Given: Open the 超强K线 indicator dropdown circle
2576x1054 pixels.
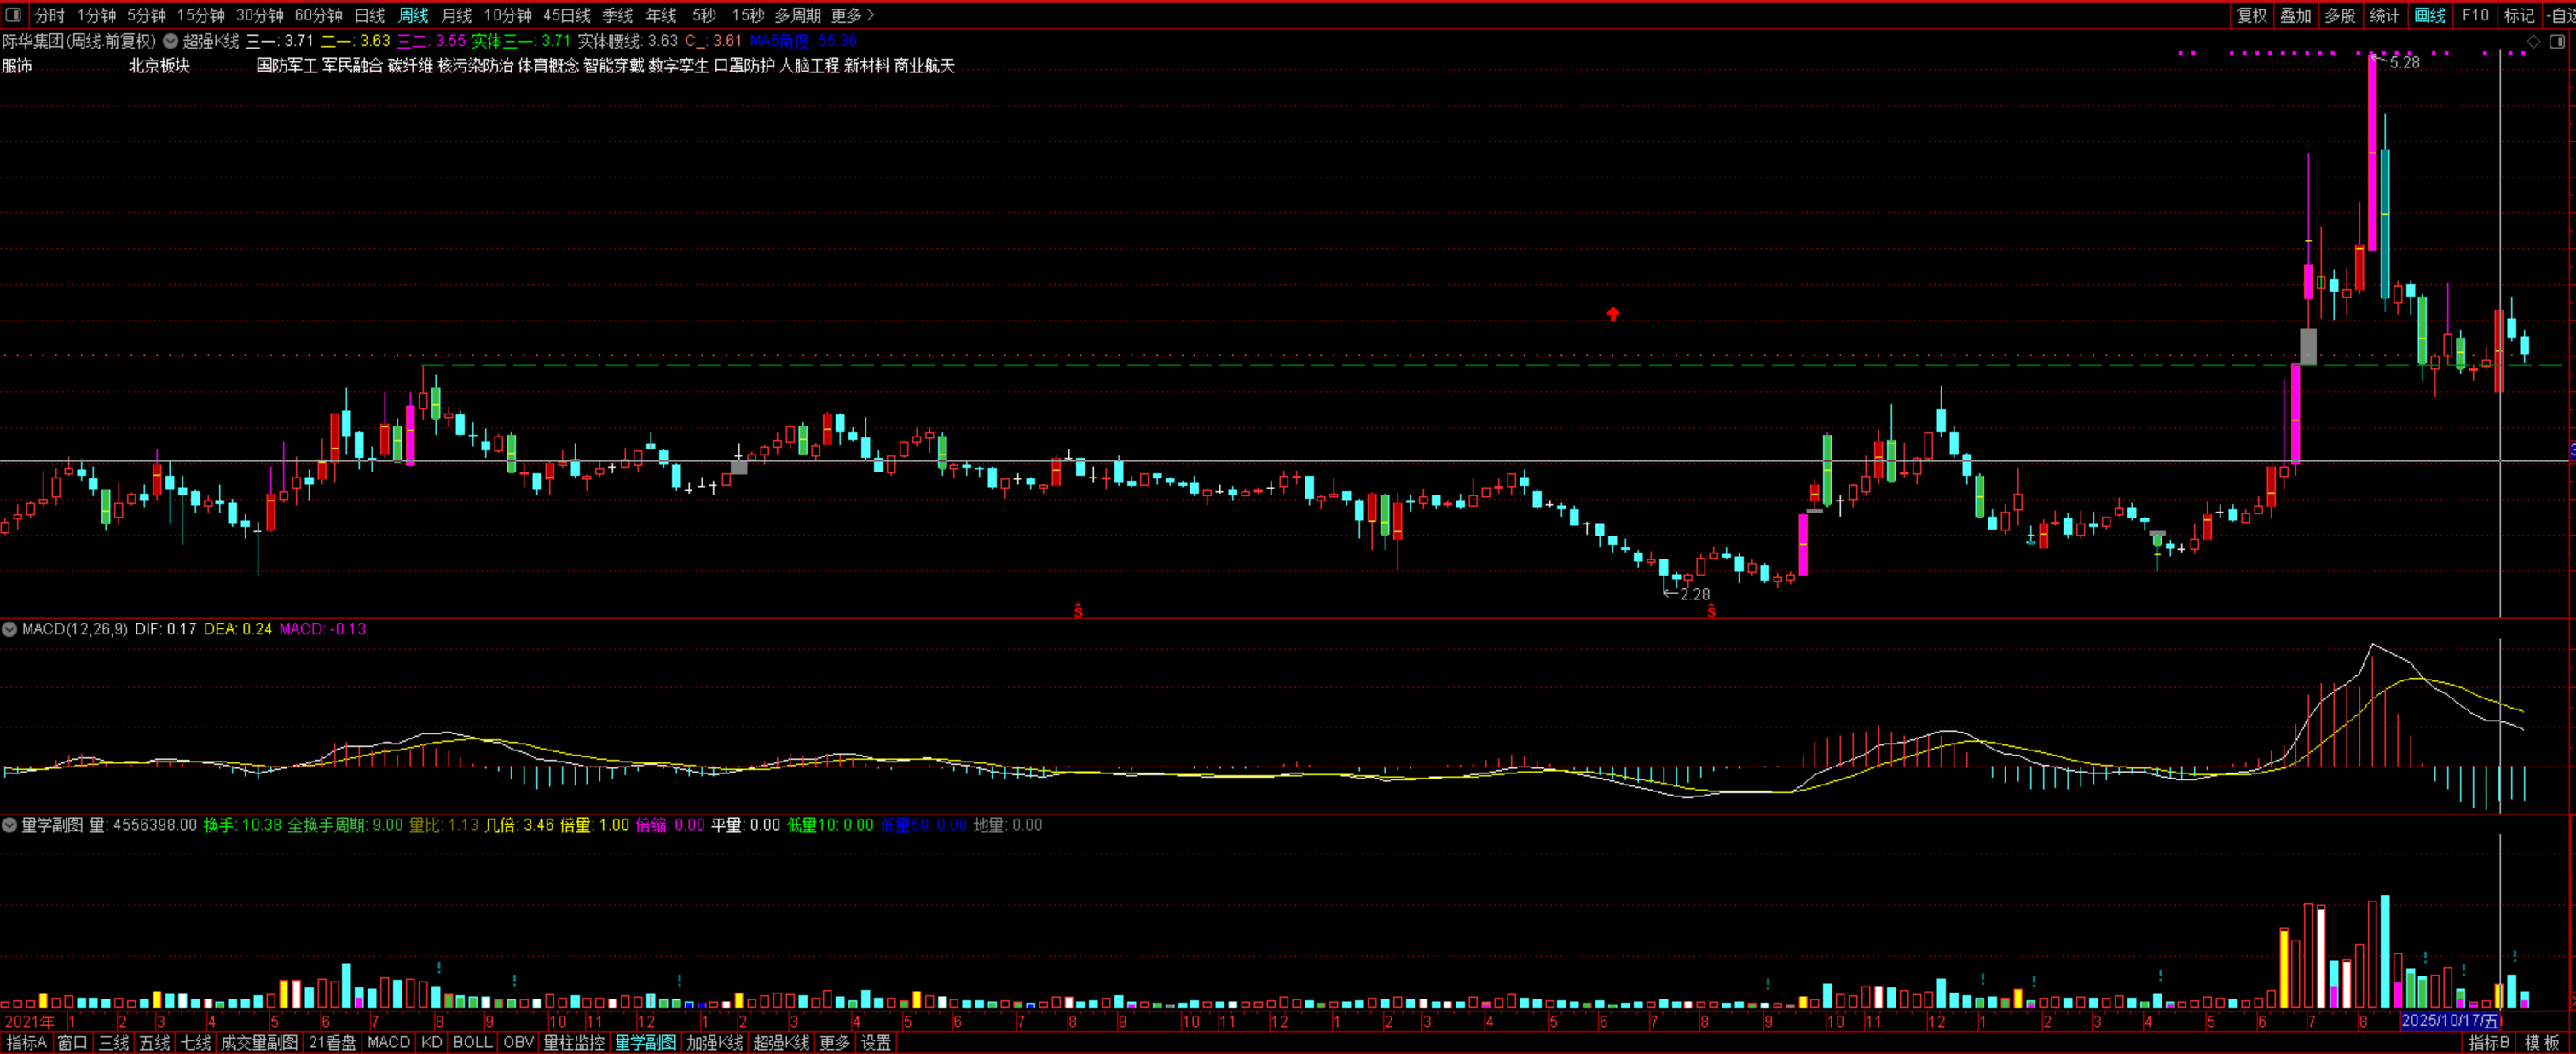Looking at the screenshot, I should tap(170, 41).
